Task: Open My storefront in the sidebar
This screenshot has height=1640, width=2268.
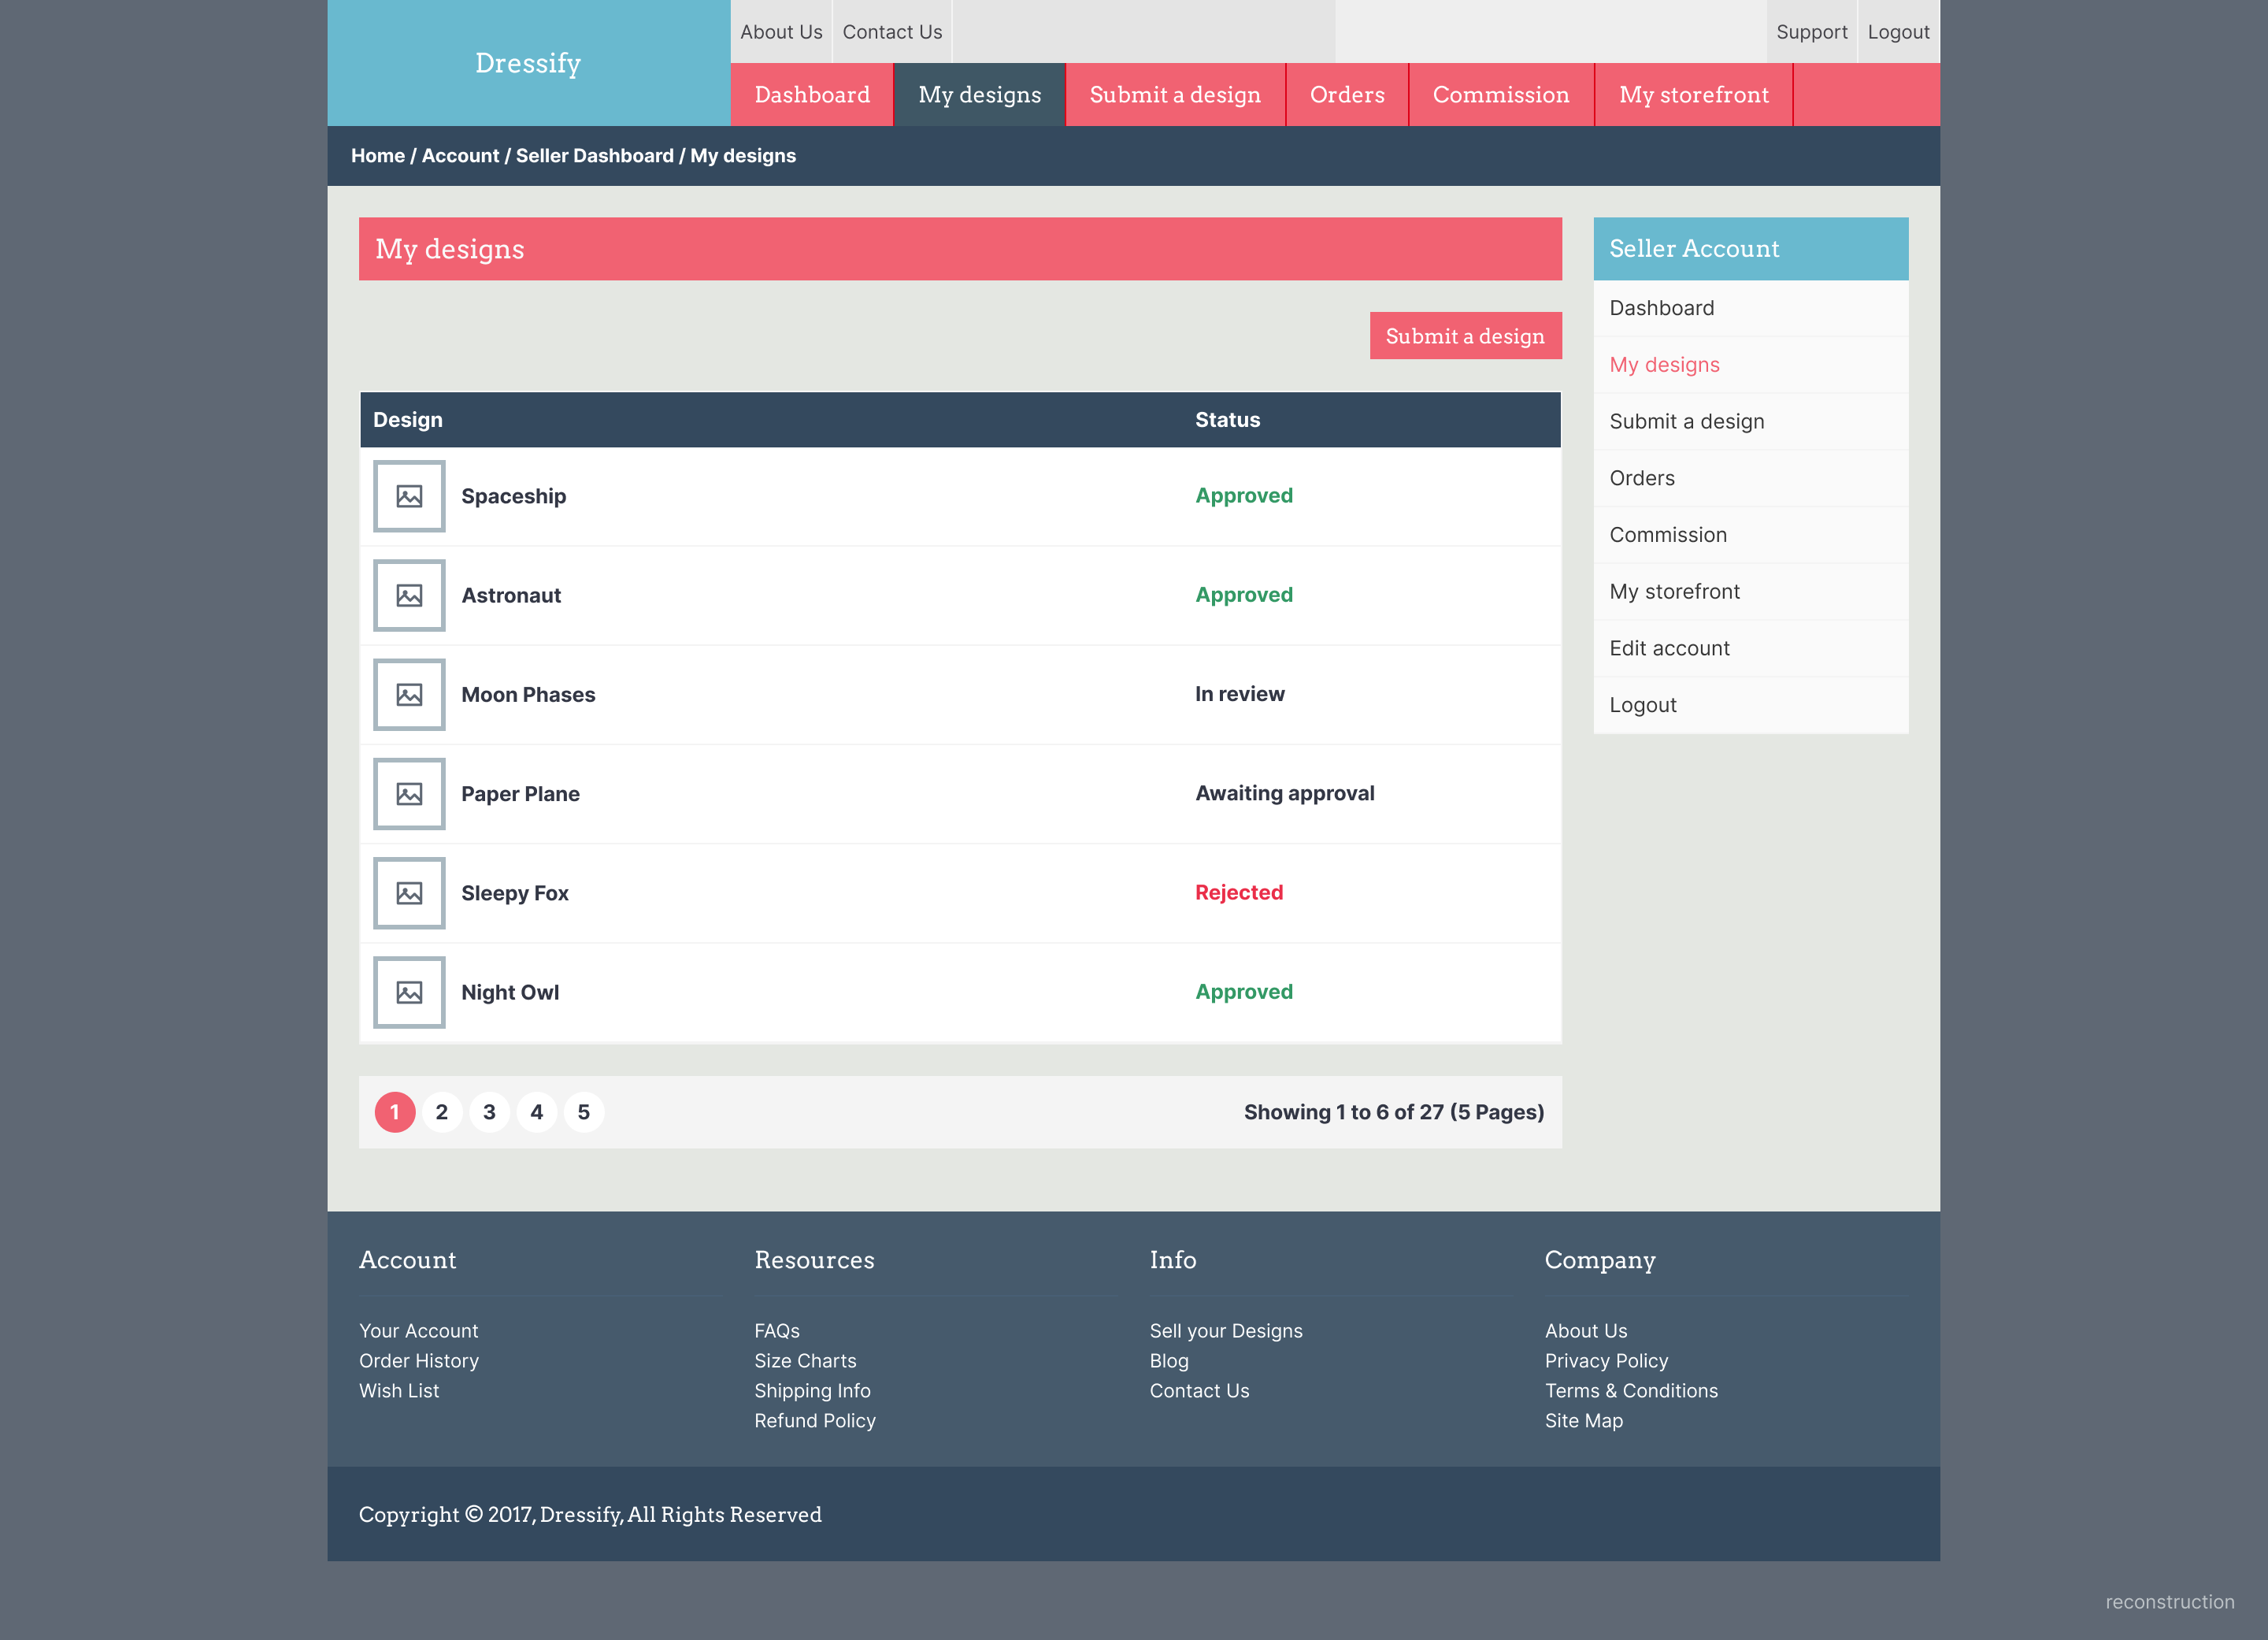Action: (x=1750, y=592)
